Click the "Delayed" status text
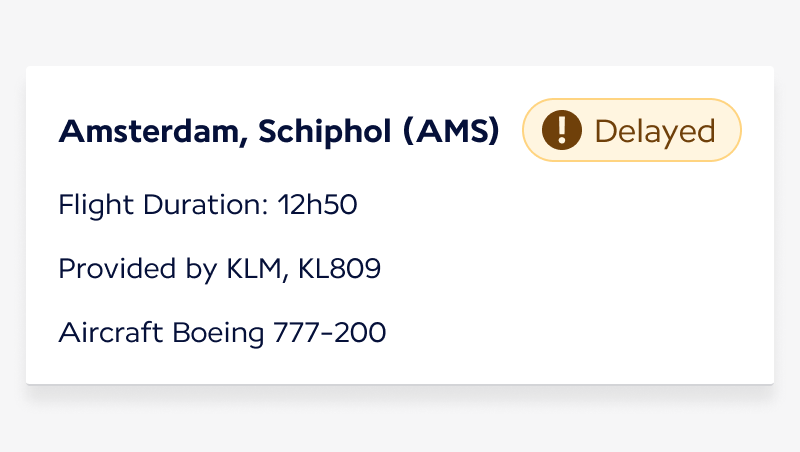Image resolution: width=800 pixels, height=452 pixels. click(x=655, y=131)
